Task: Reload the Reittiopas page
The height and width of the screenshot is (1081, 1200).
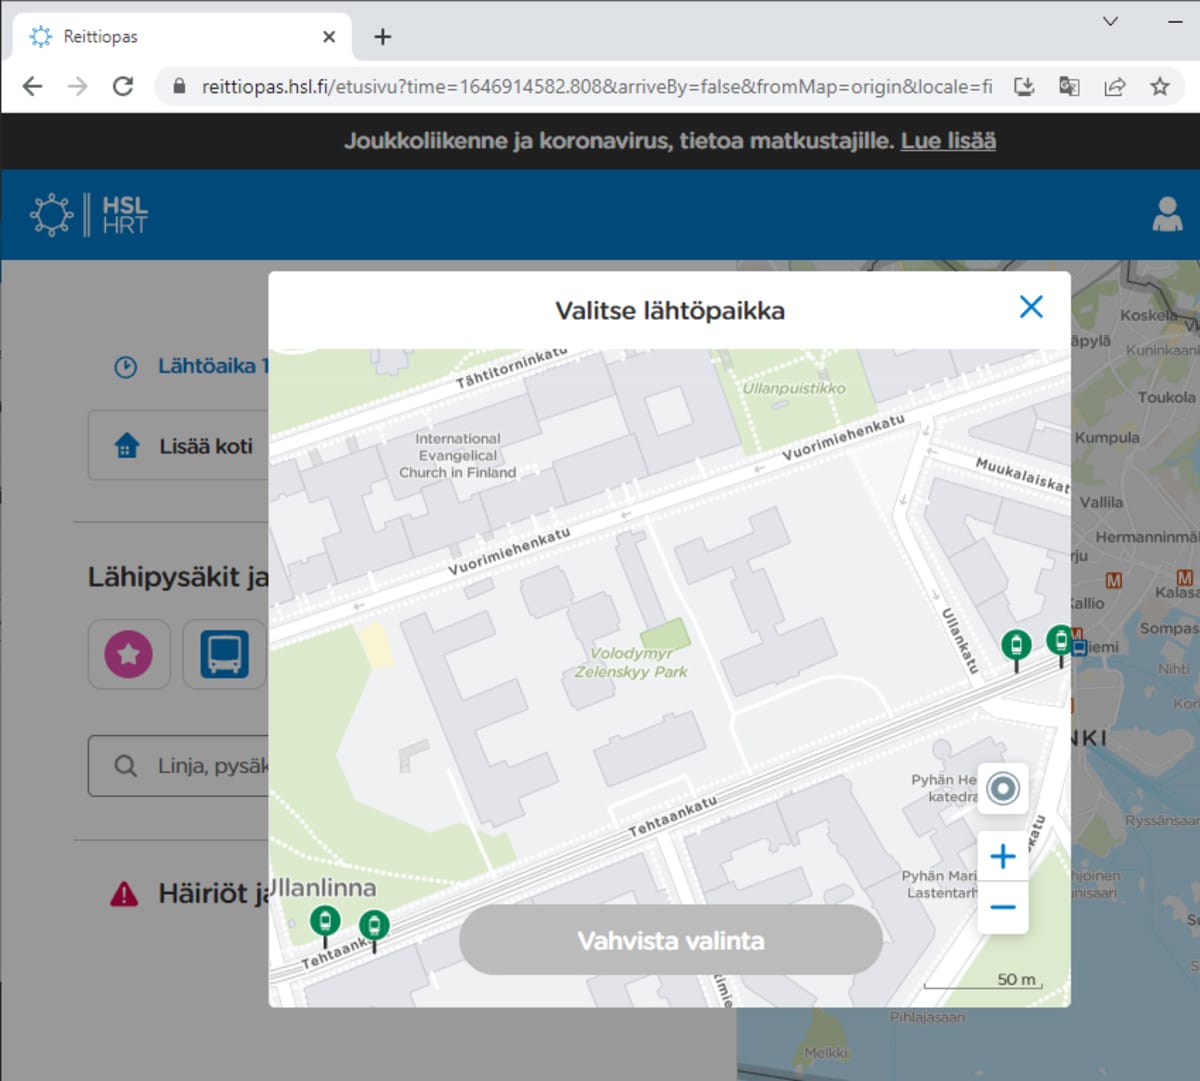Action: tap(123, 87)
